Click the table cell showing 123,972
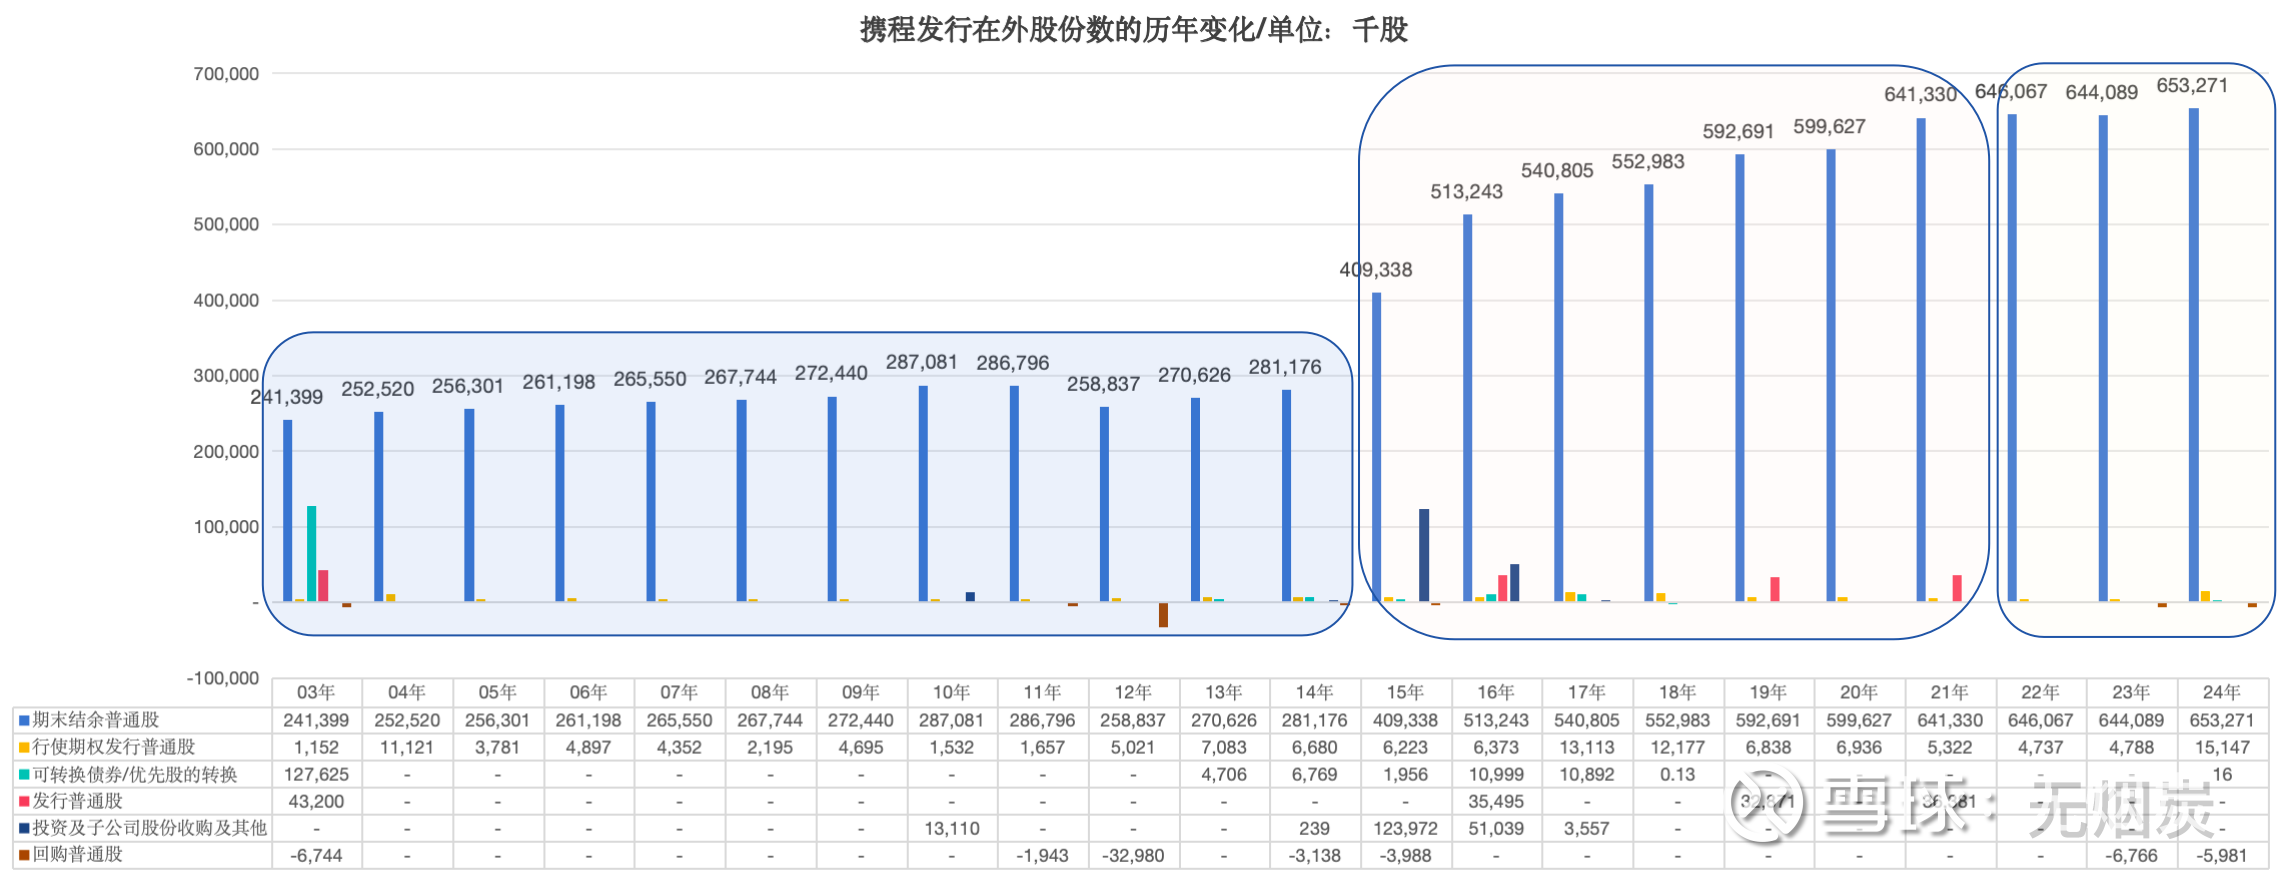 click(x=1405, y=828)
